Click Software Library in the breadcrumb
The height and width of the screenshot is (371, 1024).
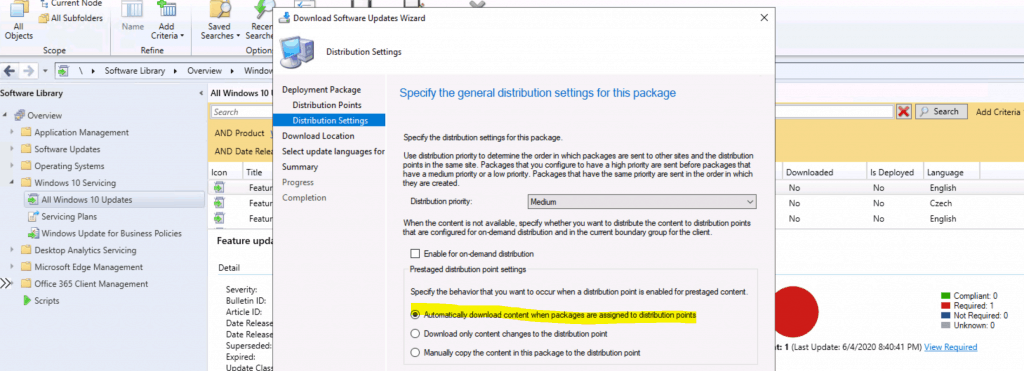point(135,71)
